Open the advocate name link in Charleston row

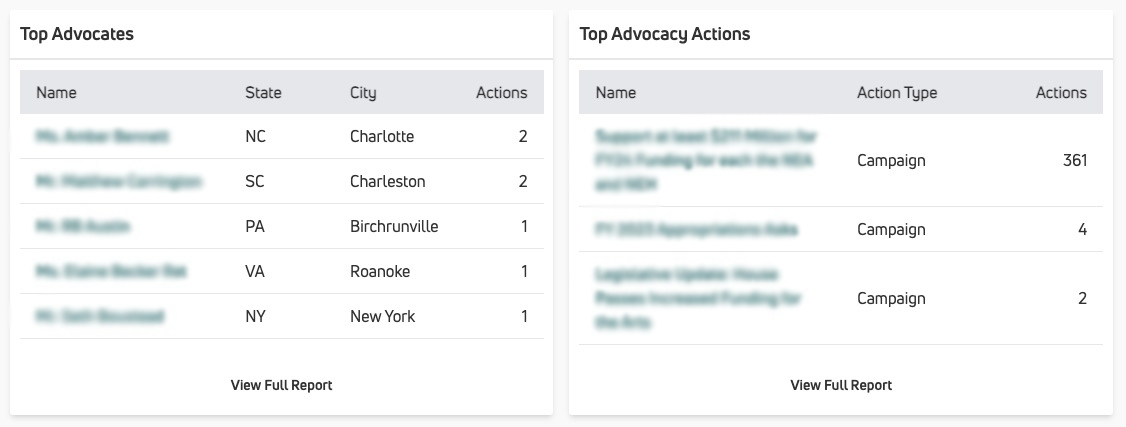pos(118,182)
